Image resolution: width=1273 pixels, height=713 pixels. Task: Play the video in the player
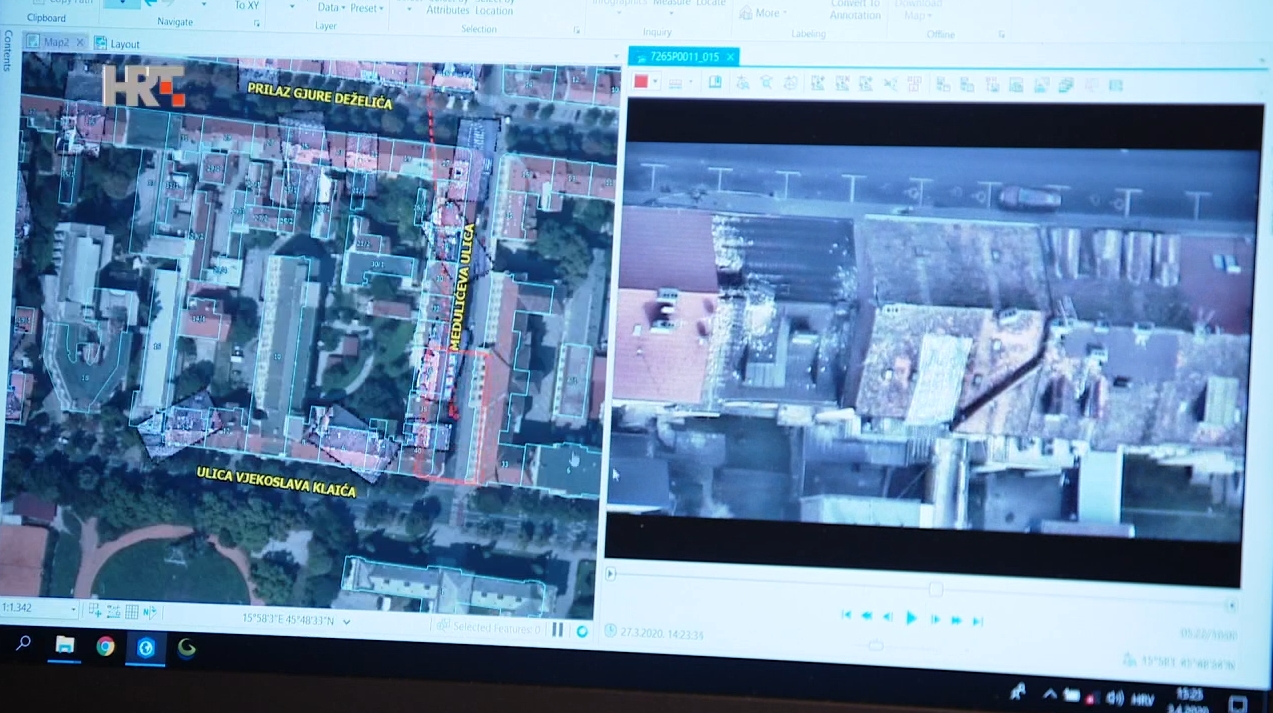pos(911,619)
